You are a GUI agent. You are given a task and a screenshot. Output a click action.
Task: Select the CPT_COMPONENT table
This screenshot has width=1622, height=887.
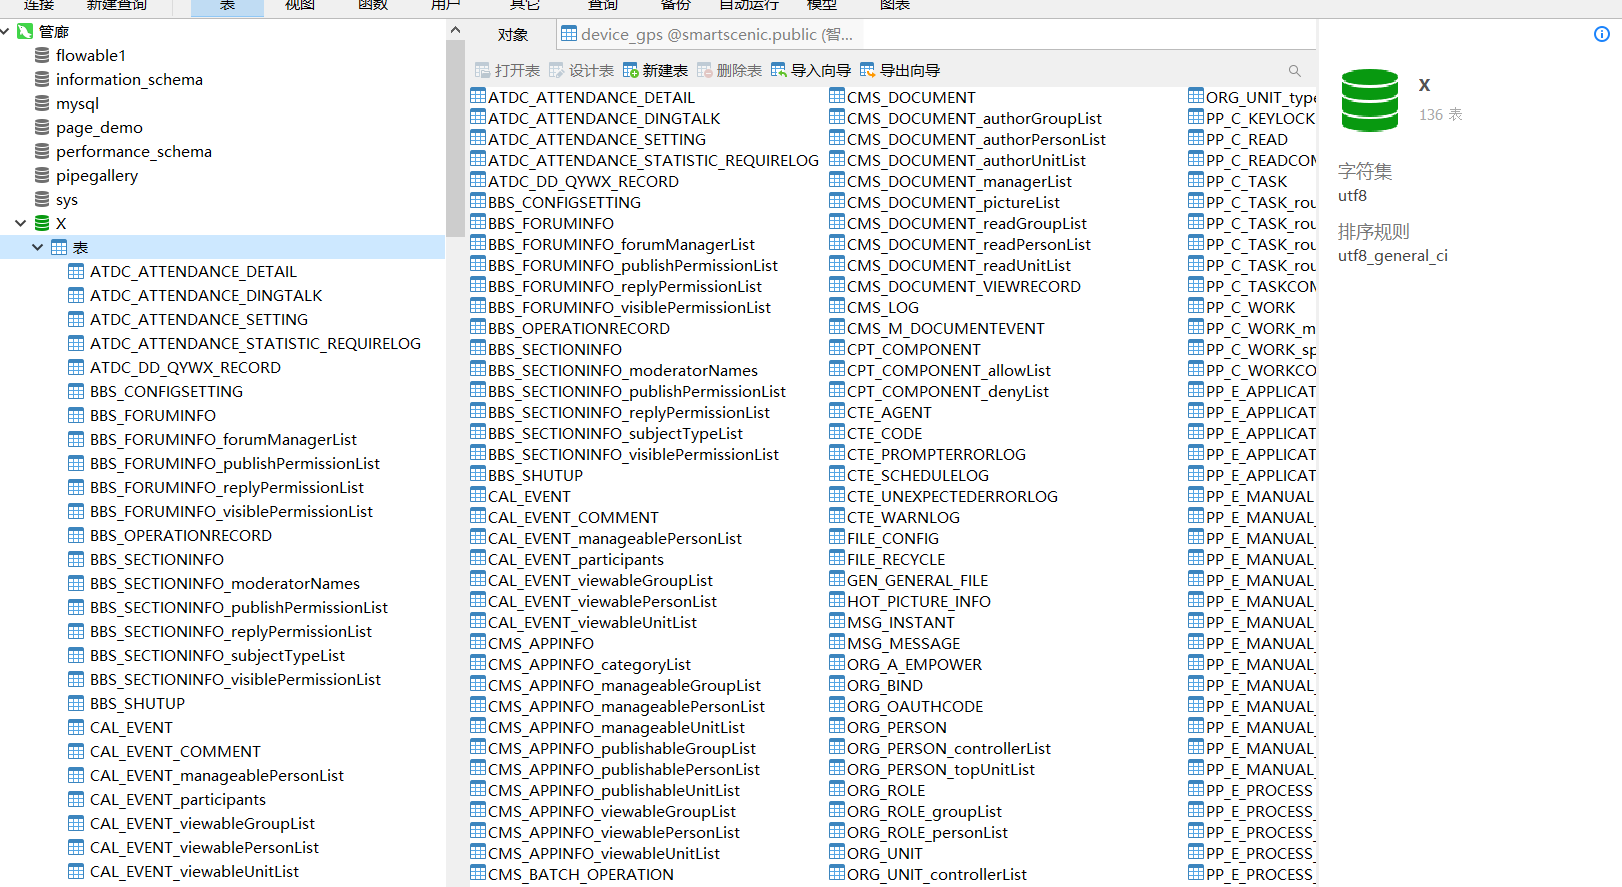click(x=914, y=349)
